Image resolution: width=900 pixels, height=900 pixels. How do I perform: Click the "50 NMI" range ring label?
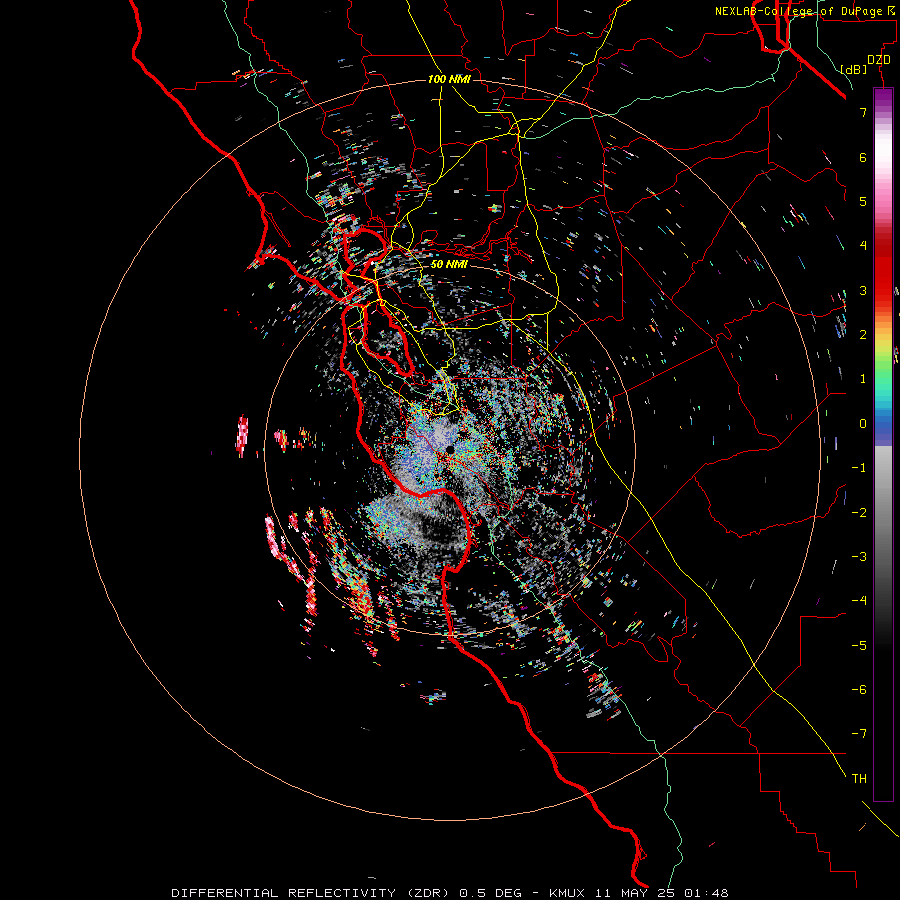449,264
